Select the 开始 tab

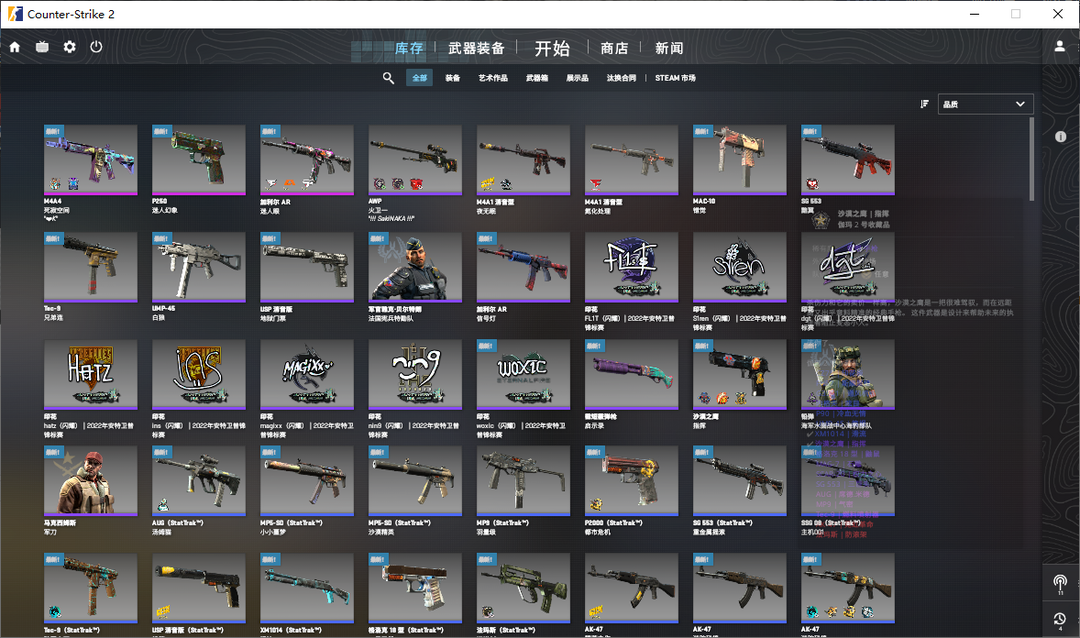click(552, 48)
